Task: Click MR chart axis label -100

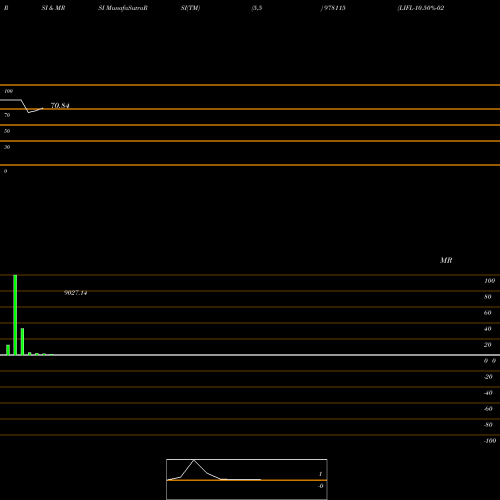Action: point(490,441)
